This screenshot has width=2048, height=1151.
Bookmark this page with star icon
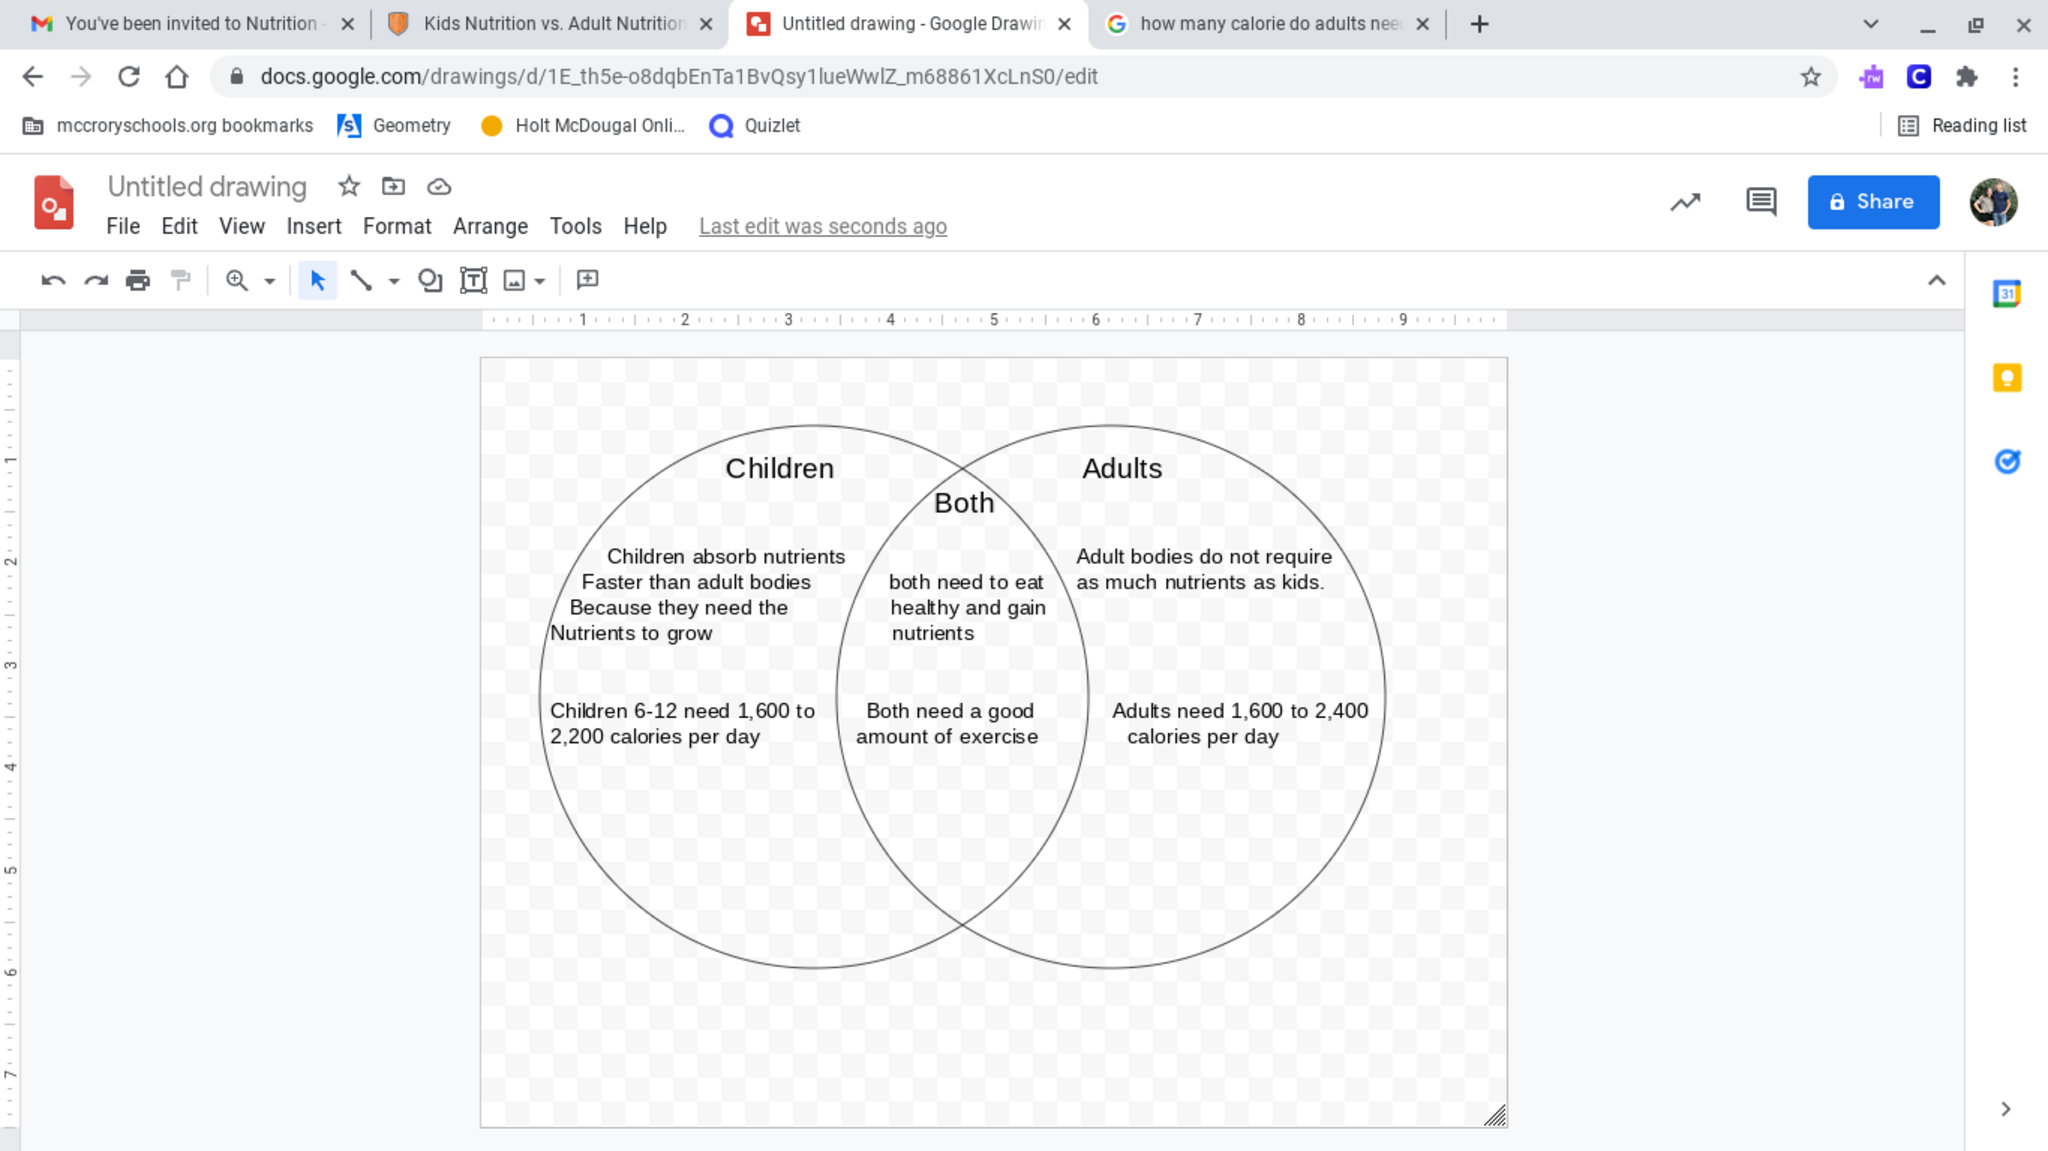tap(1810, 77)
